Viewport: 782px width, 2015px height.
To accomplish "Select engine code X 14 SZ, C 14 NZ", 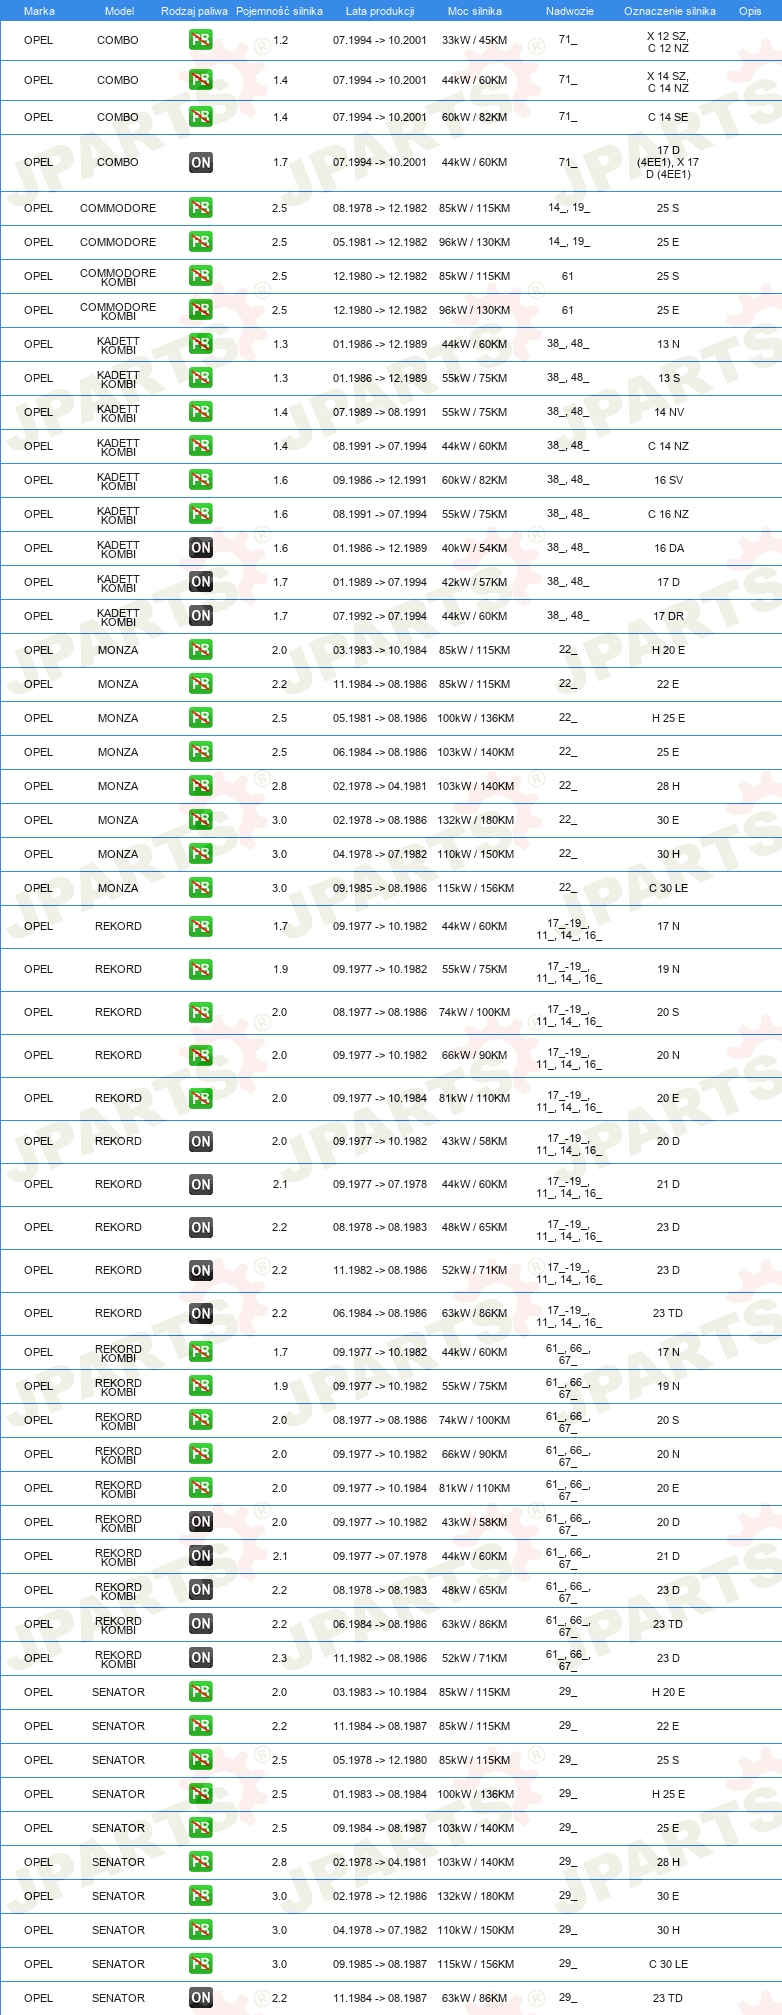I will [668, 82].
